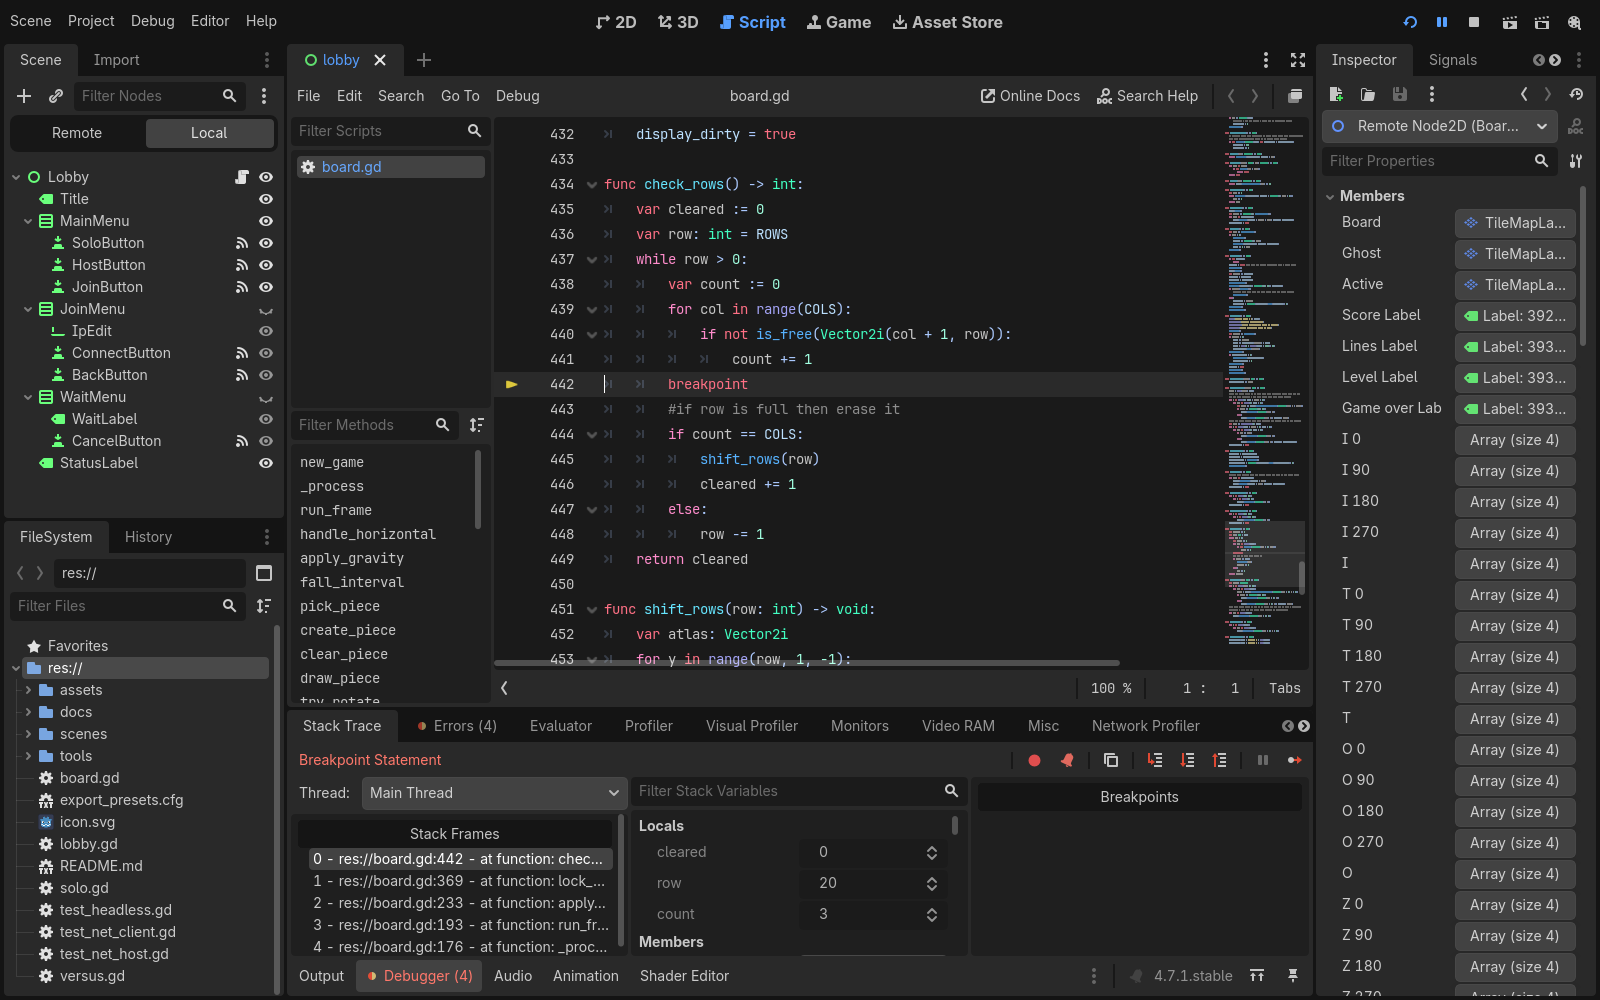Click the Filter Scripts input field

pyautogui.click(x=390, y=131)
